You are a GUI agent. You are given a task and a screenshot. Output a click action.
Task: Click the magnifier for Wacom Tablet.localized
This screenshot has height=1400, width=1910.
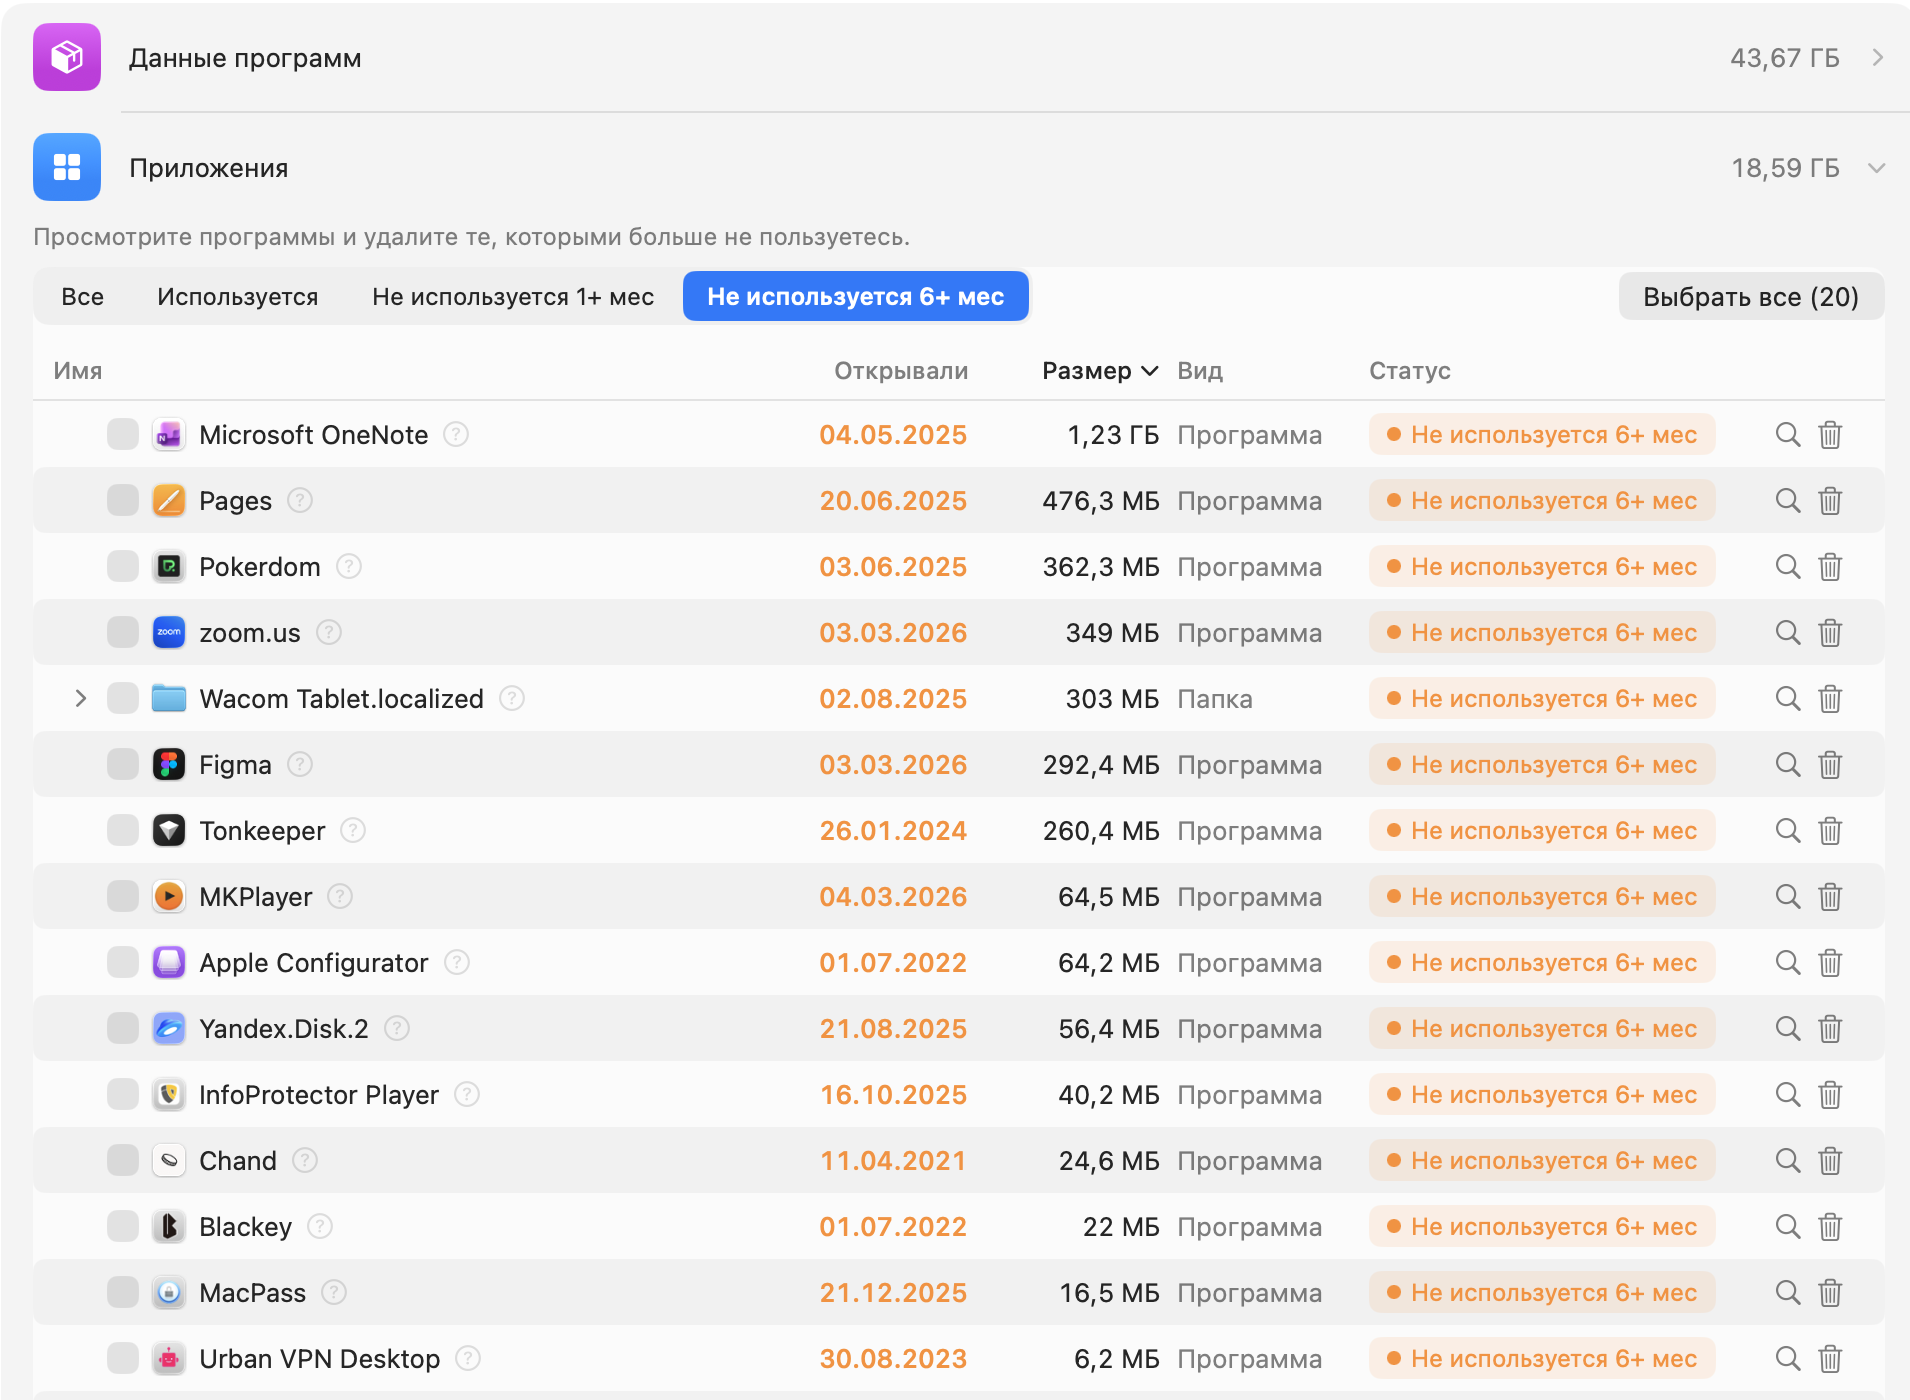[x=1788, y=699]
